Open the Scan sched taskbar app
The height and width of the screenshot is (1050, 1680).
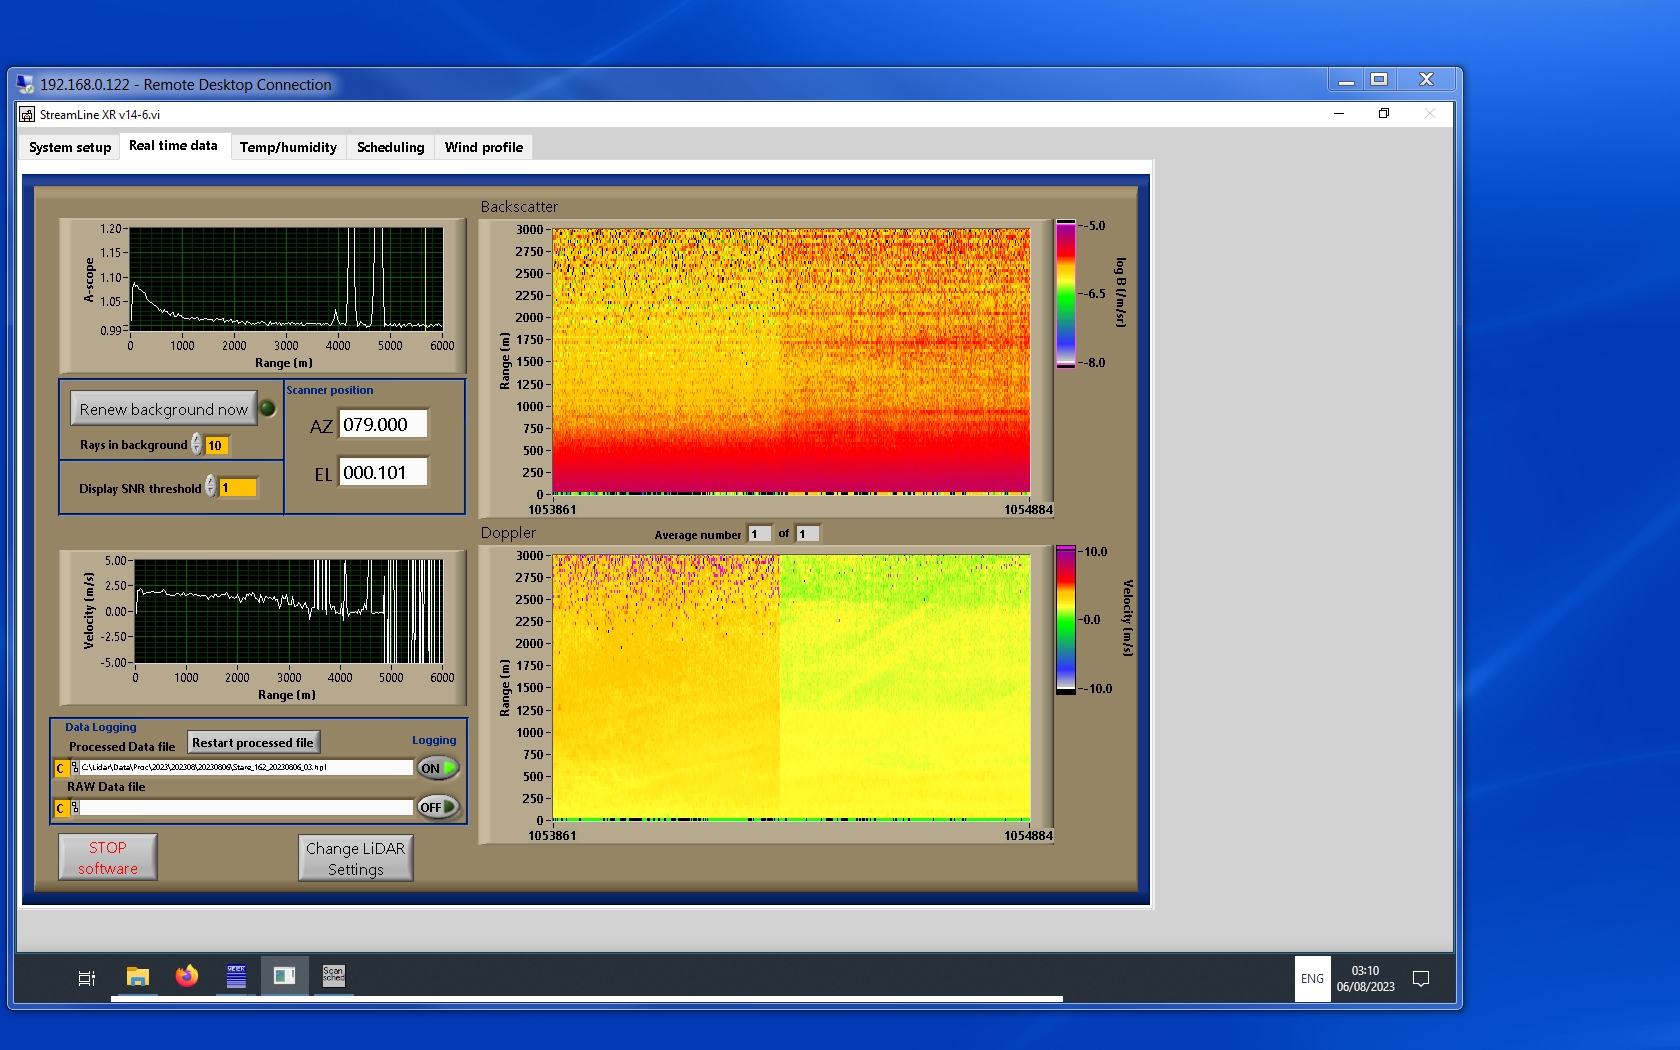coord(333,976)
